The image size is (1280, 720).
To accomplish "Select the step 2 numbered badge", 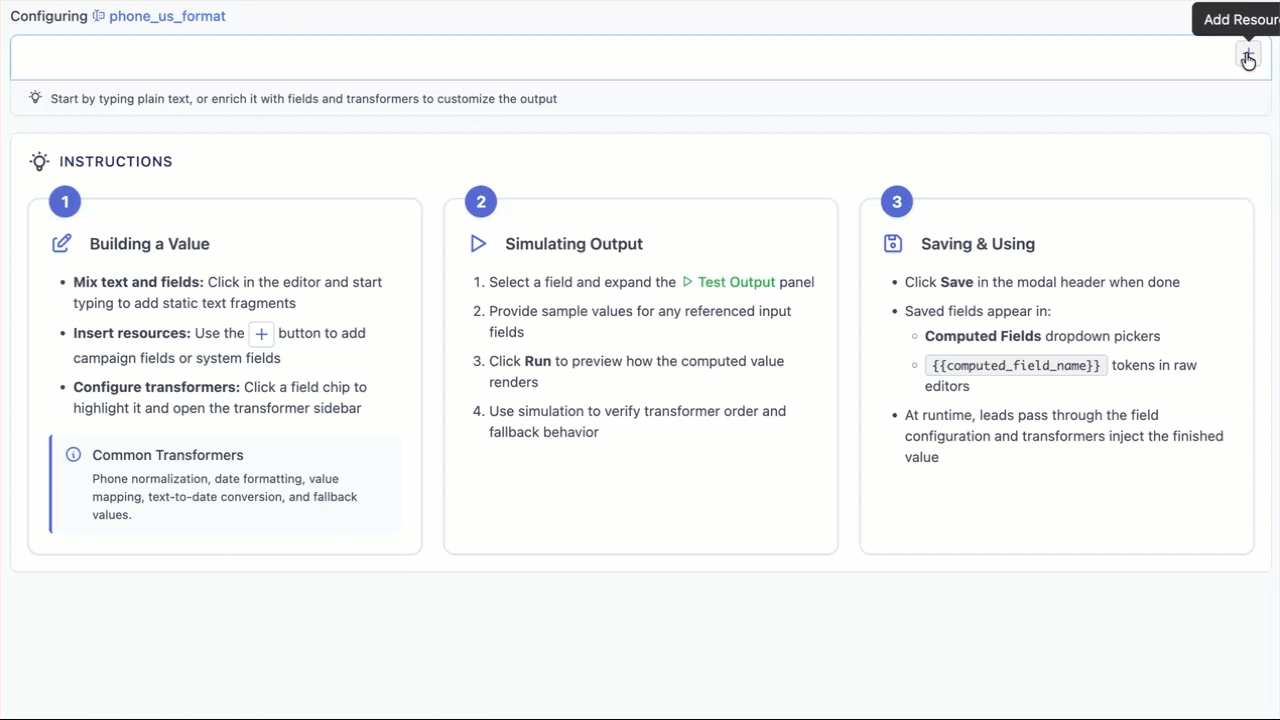I will (481, 202).
